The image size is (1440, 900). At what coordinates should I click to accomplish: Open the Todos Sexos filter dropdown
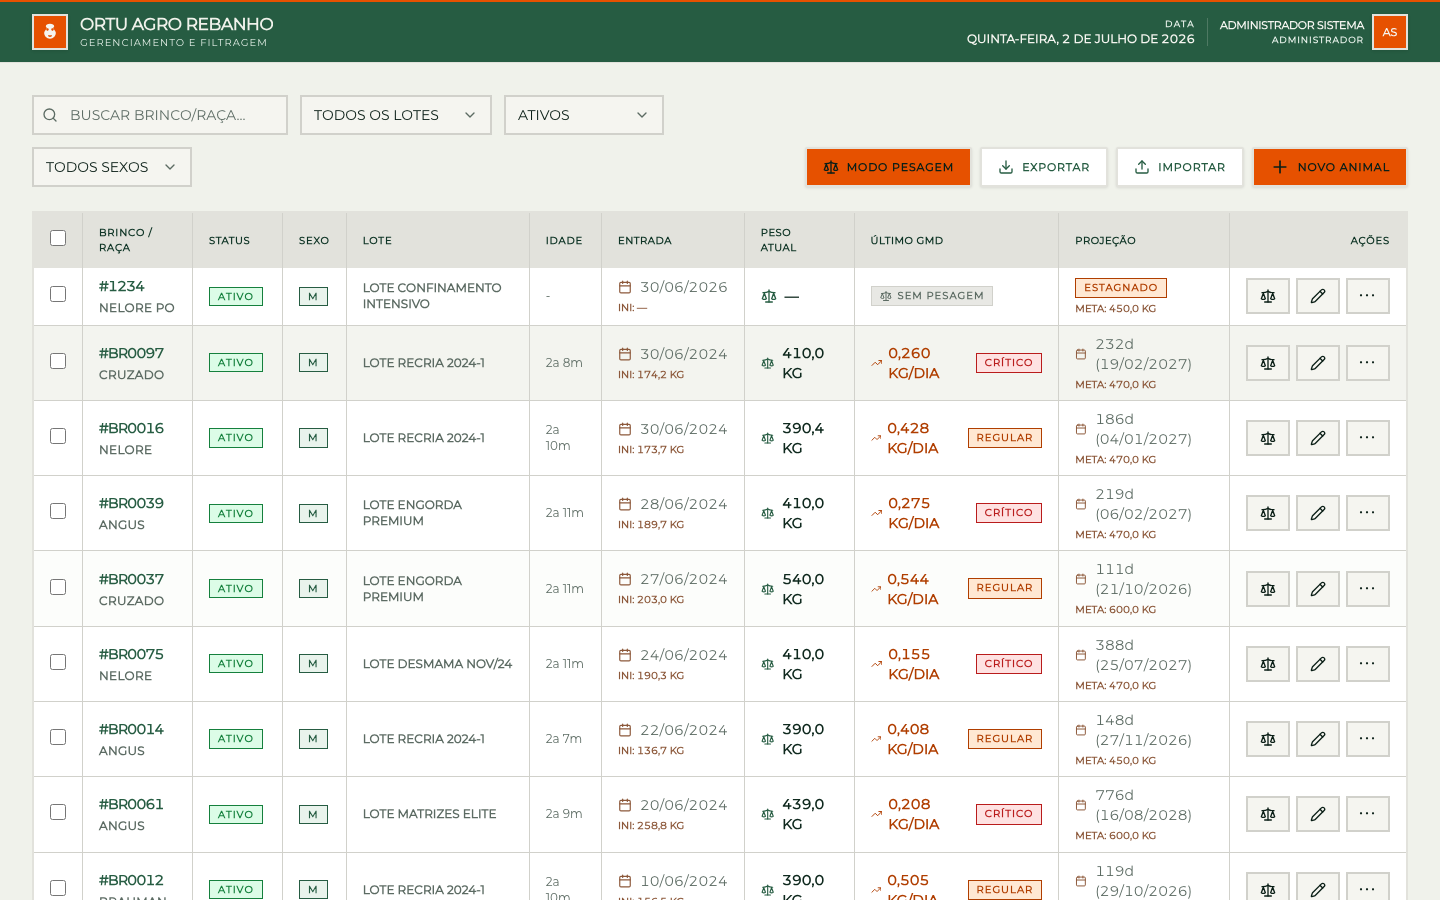coord(112,167)
